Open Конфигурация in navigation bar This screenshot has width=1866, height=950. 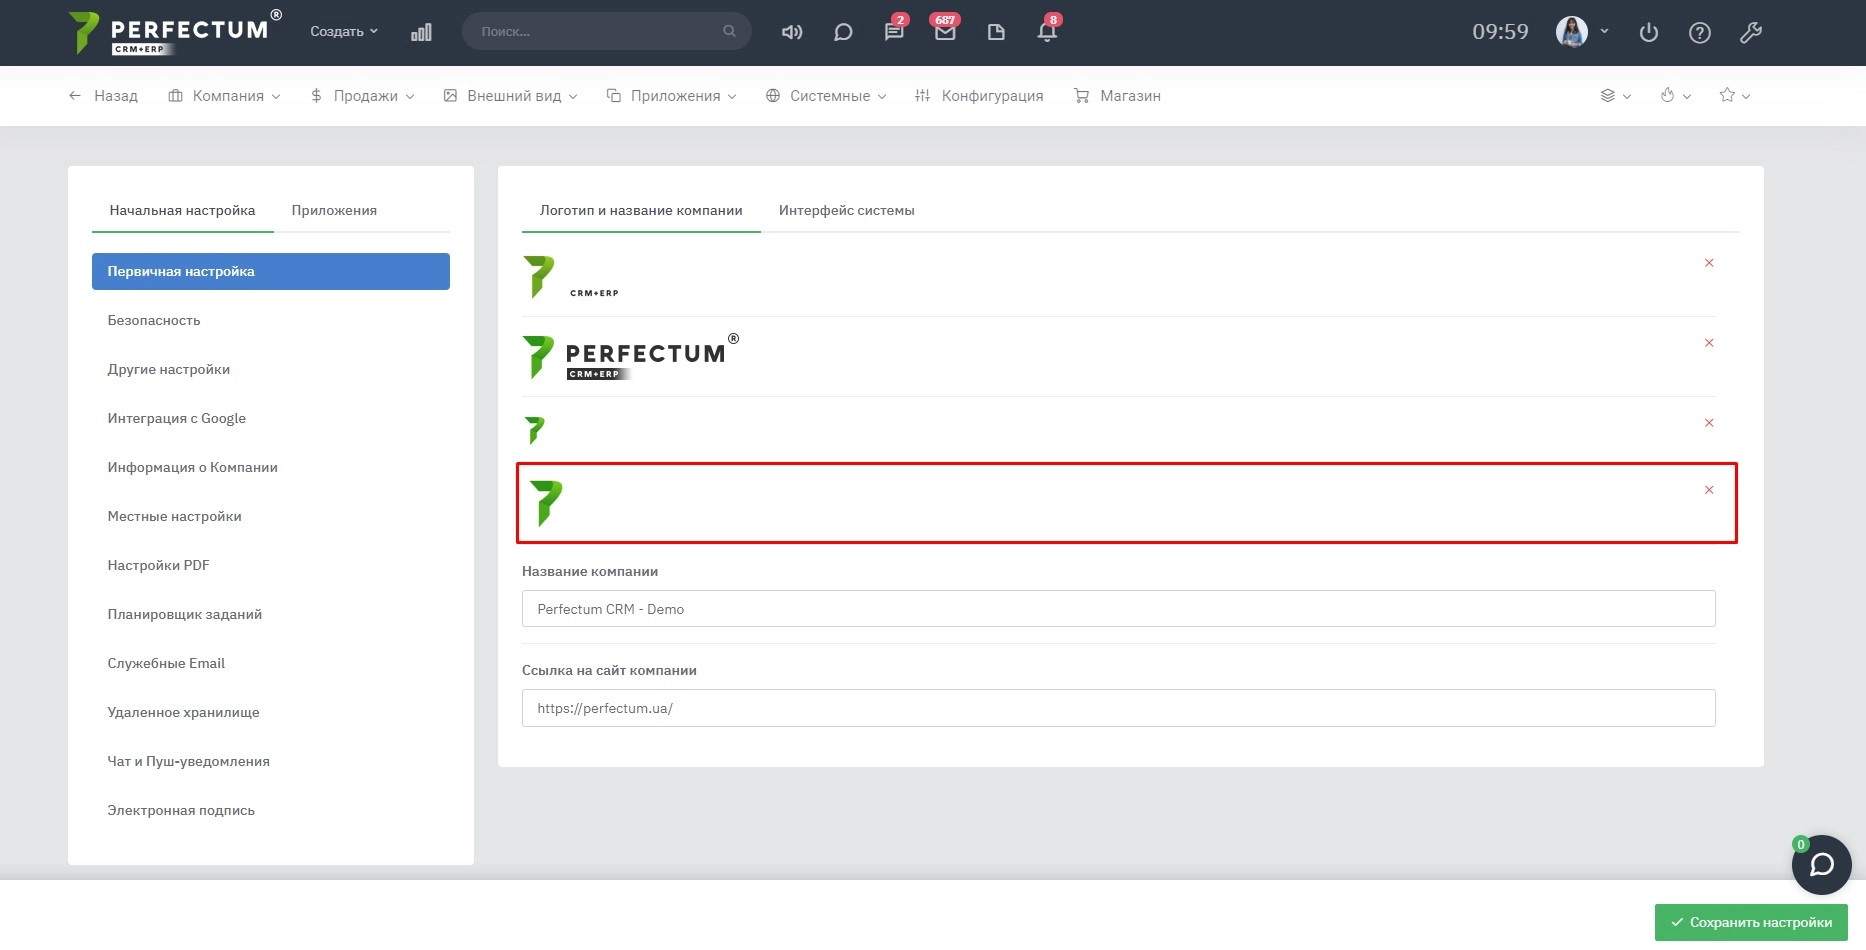point(979,96)
